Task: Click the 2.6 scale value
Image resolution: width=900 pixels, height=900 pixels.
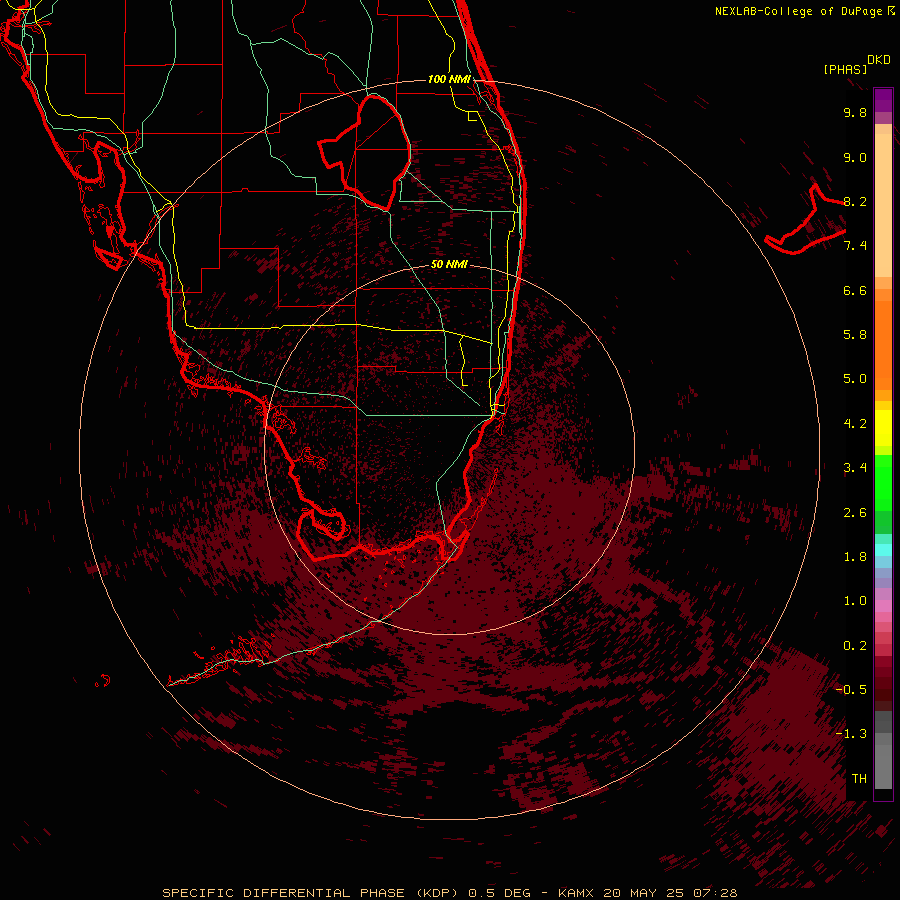Action: click(x=855, y=513)
